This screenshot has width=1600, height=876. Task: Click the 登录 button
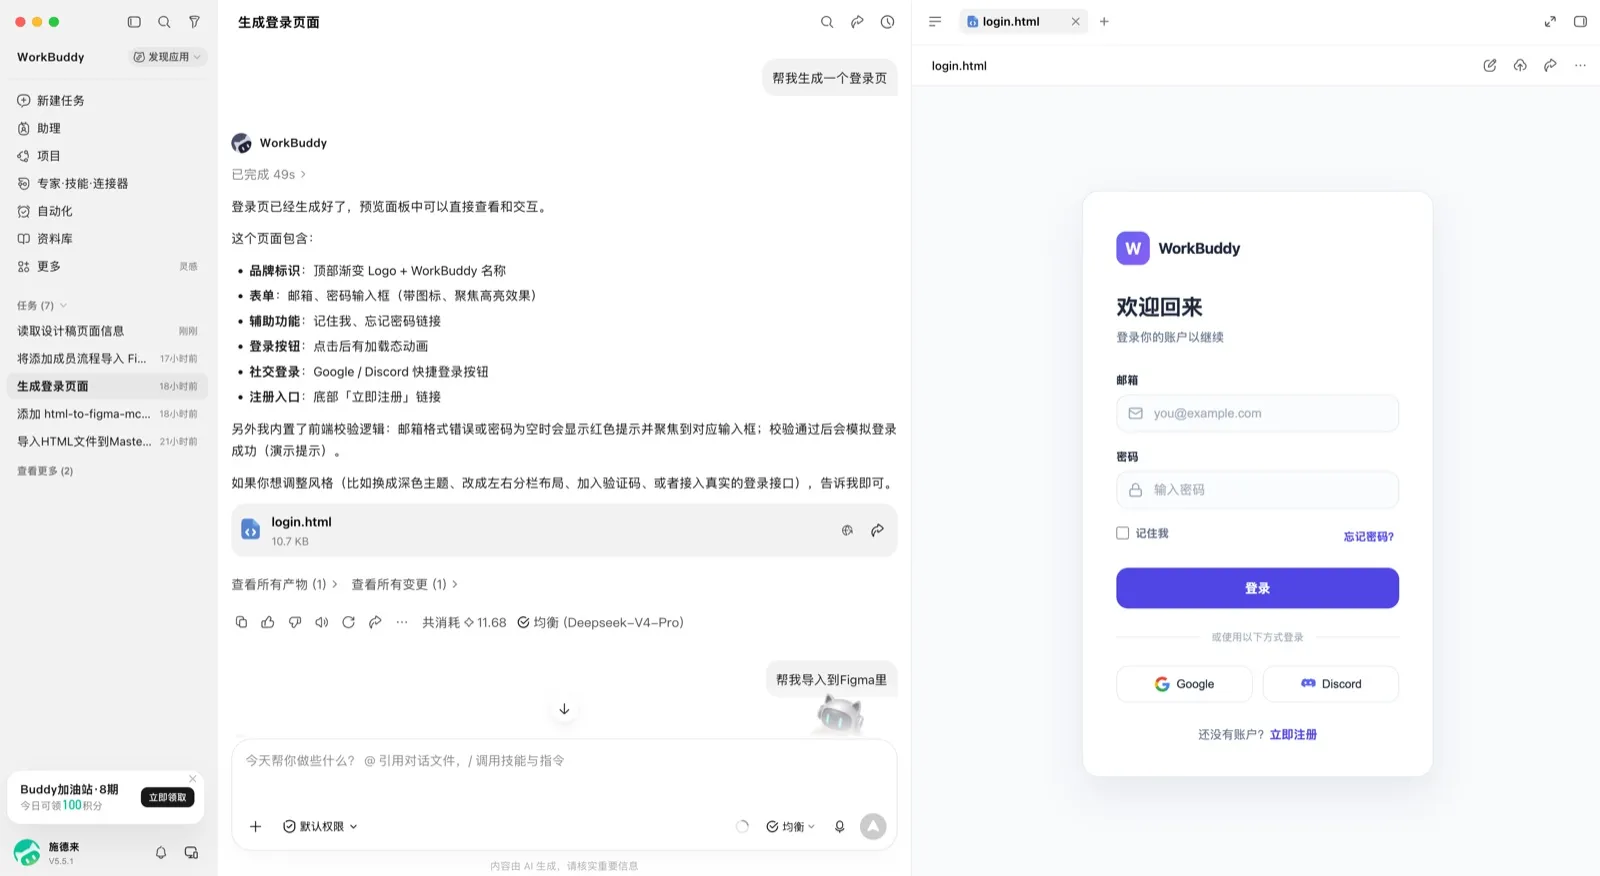coord(1257,588)
